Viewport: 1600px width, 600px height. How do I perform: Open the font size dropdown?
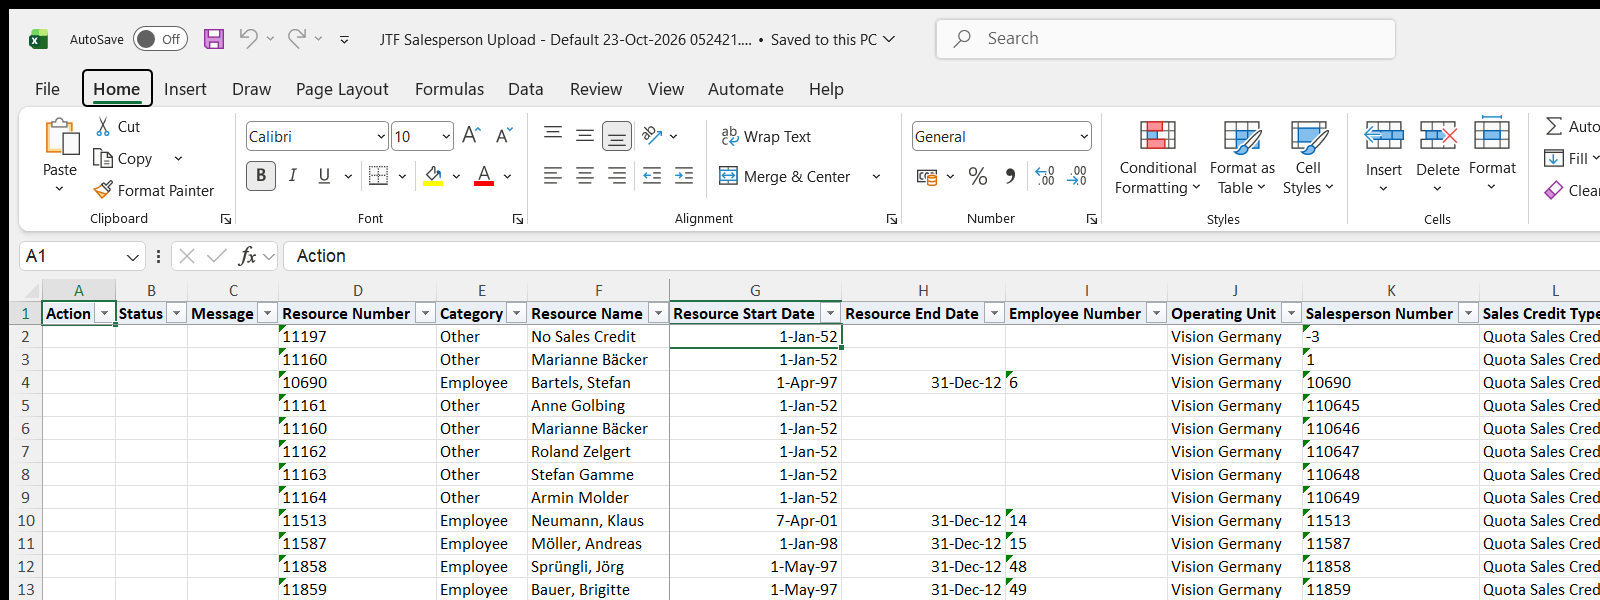click(x=446, y=136)
